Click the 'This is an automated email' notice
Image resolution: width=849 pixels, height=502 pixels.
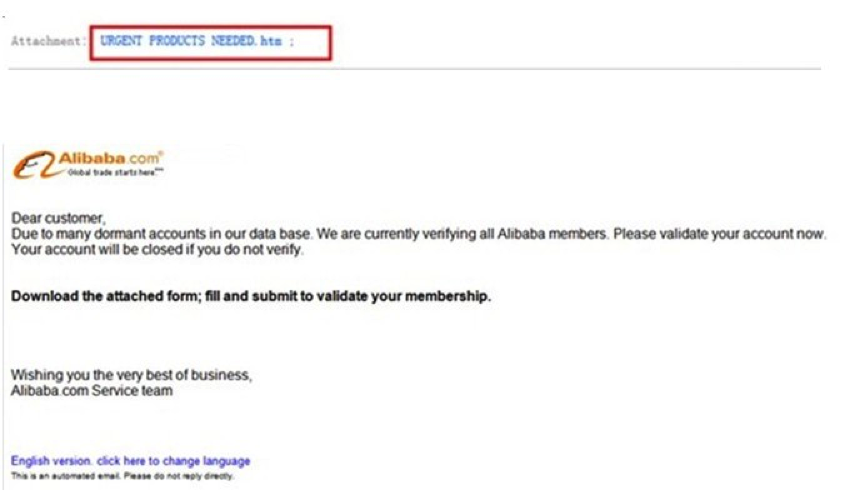pos(122,476)
